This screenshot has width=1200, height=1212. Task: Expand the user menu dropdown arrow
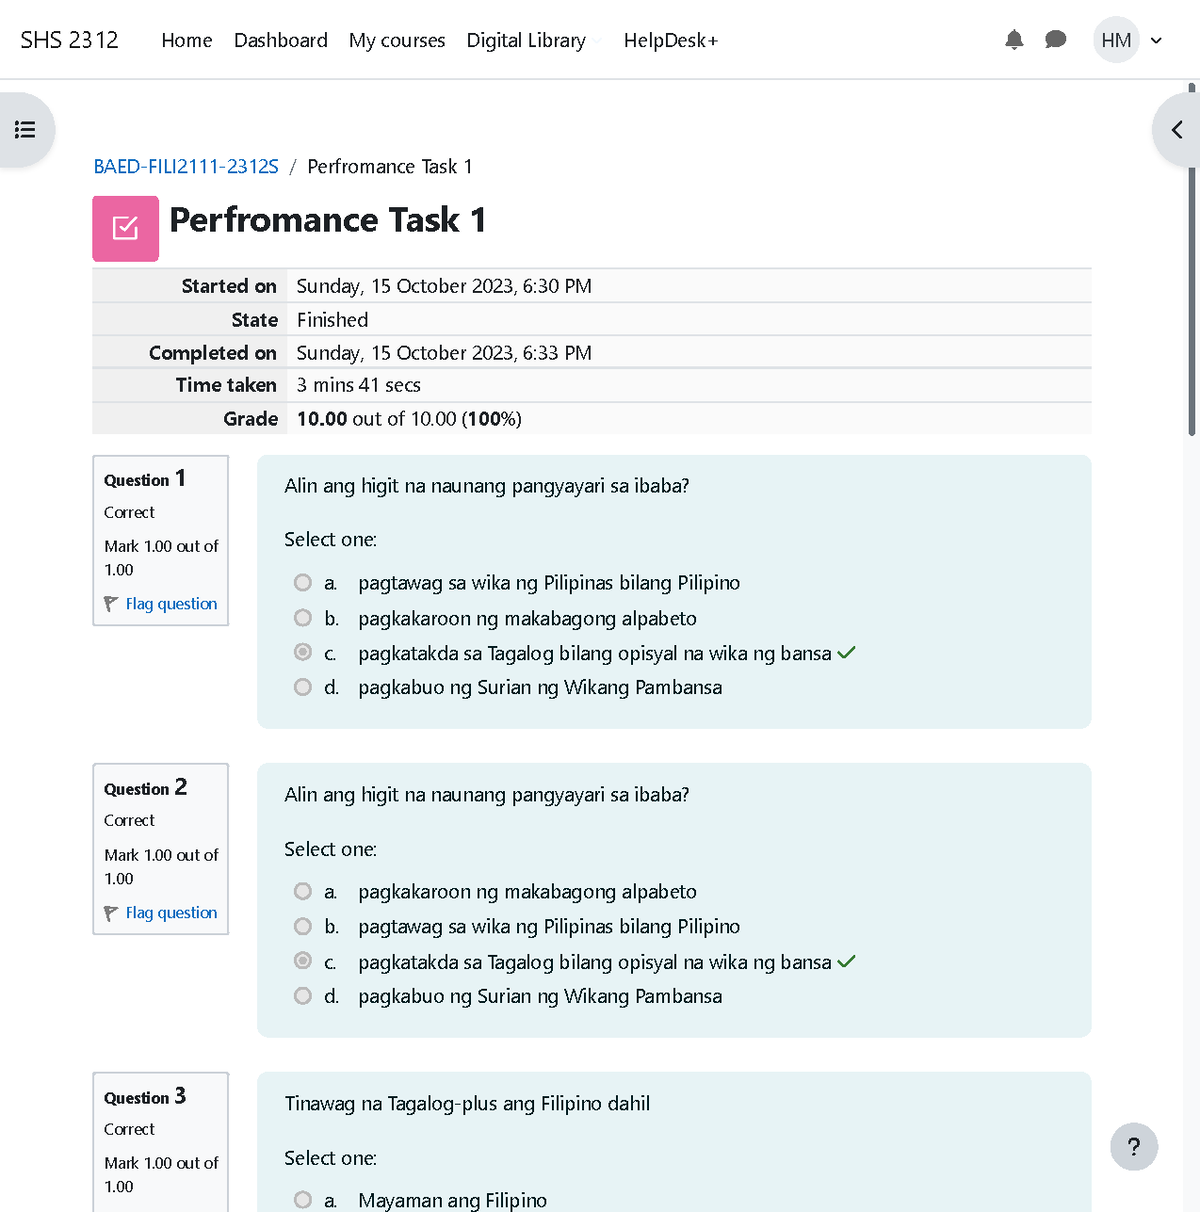click(1157, 41)
